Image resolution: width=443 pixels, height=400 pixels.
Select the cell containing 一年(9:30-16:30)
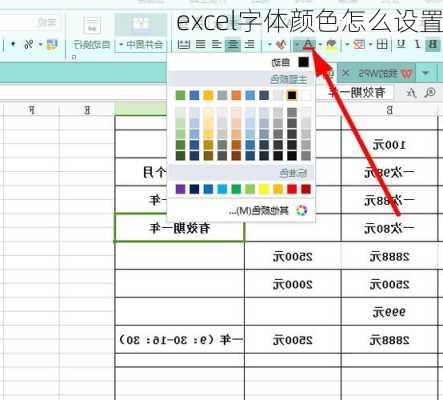(179, 340)
